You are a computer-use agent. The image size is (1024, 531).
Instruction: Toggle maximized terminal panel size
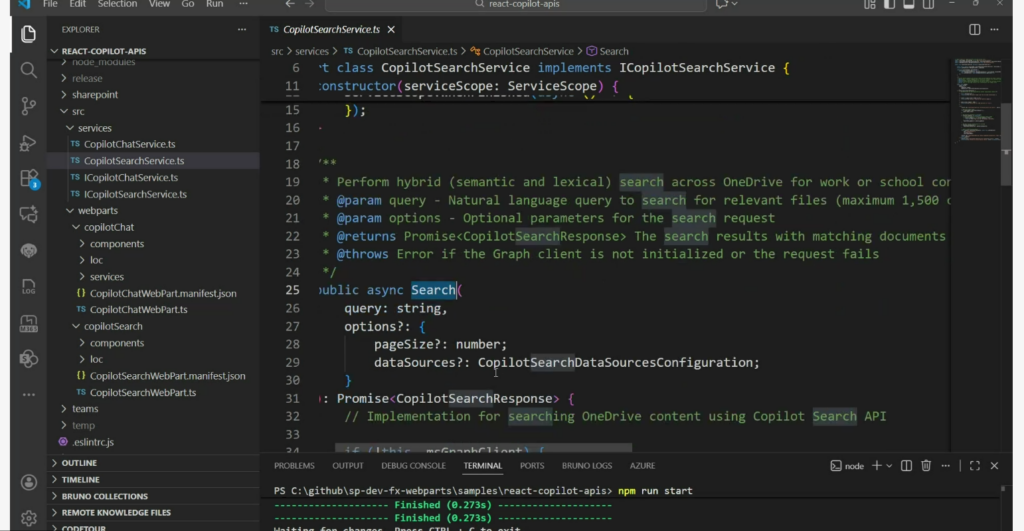point(974,466)
